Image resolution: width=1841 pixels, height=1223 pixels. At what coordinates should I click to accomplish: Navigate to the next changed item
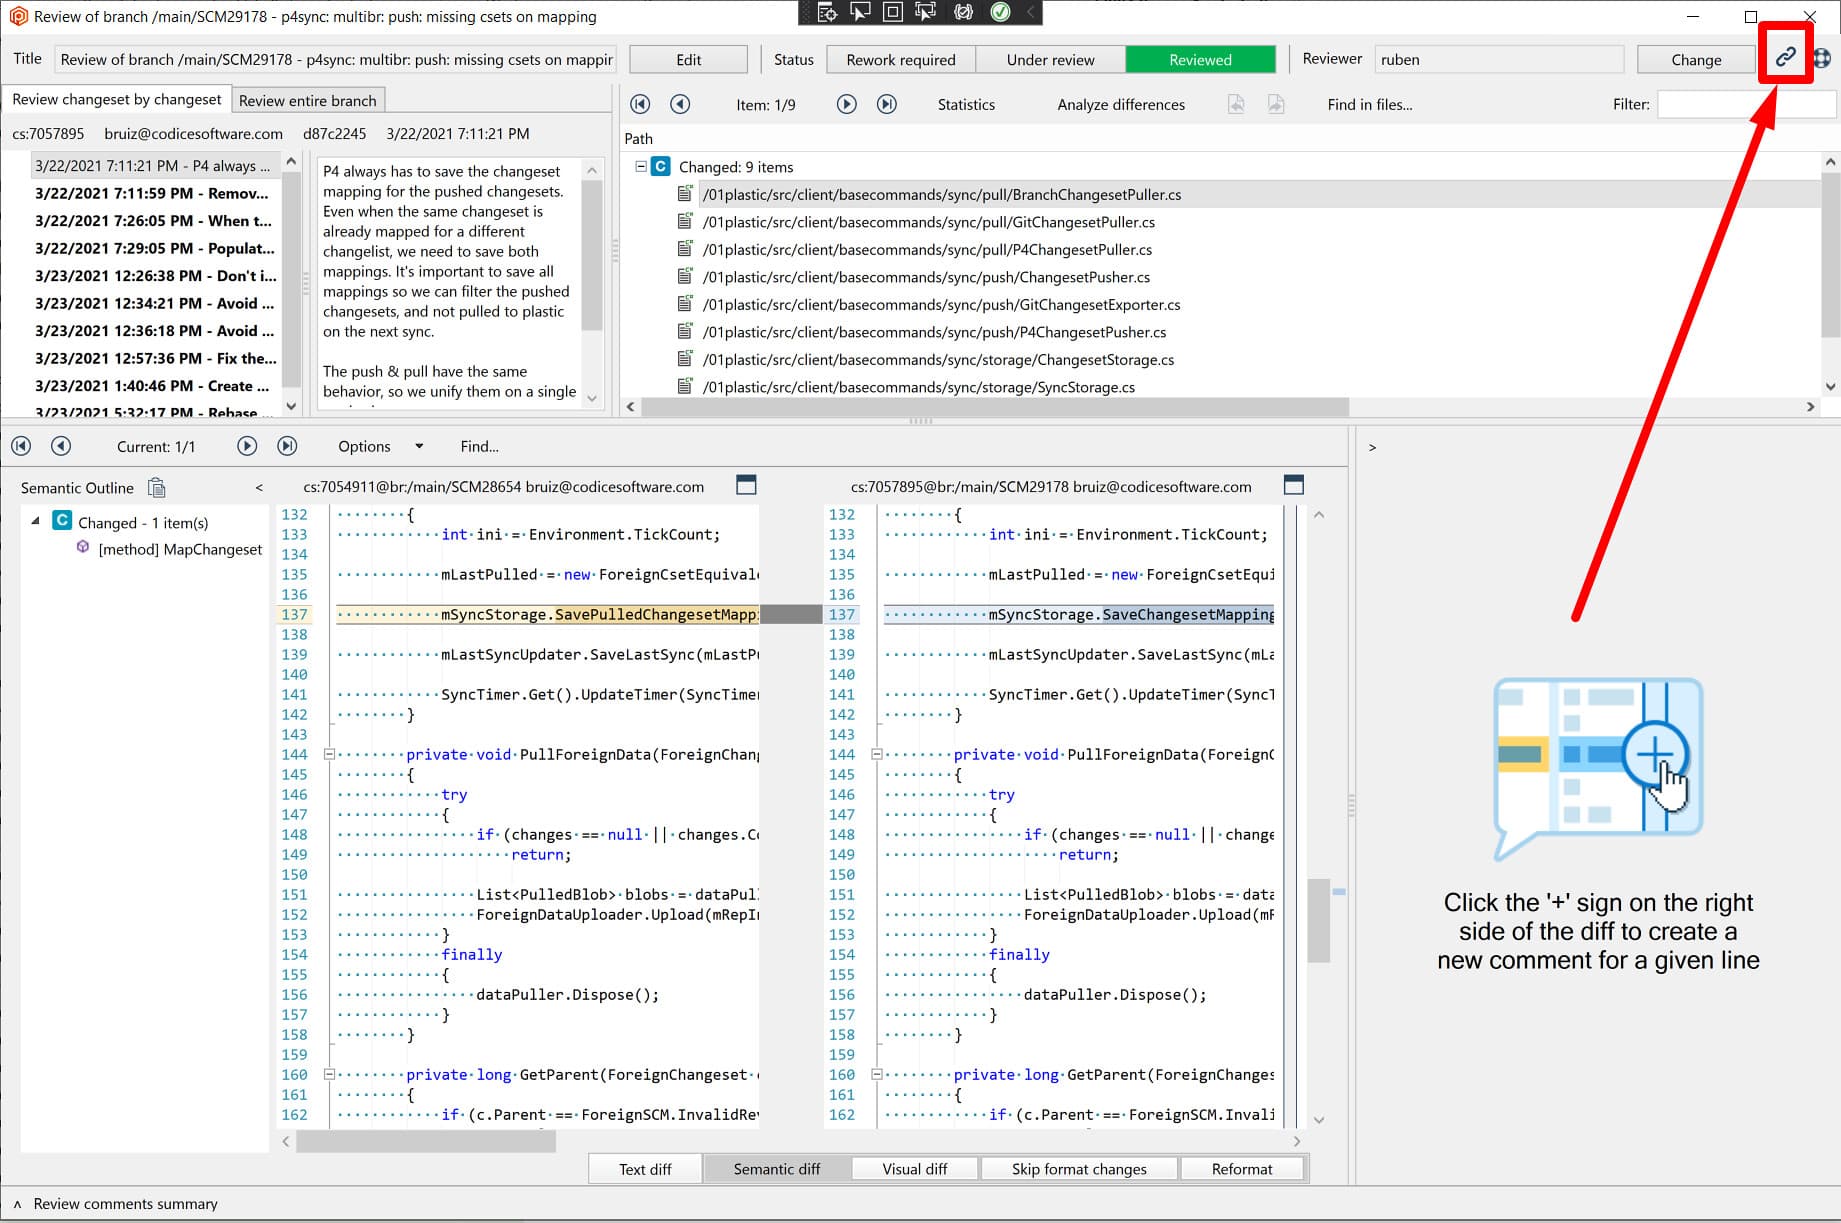(846, 104)
